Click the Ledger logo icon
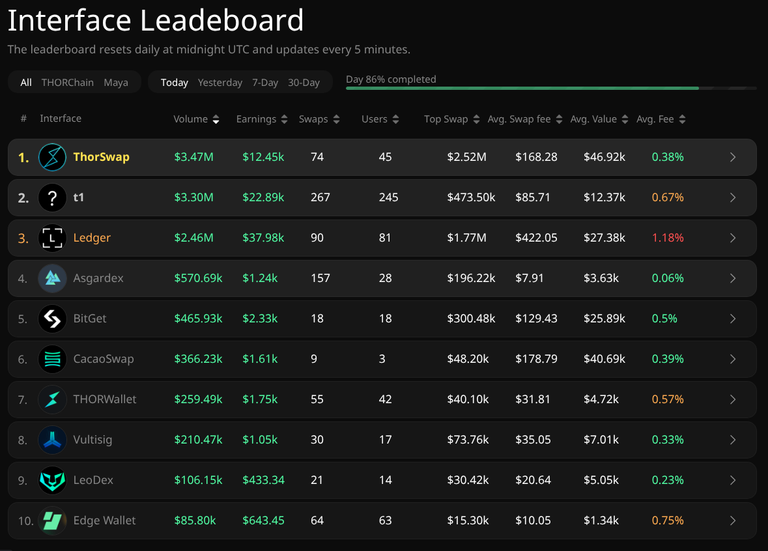This screenshot has width=768, height=551. [52, 238]
